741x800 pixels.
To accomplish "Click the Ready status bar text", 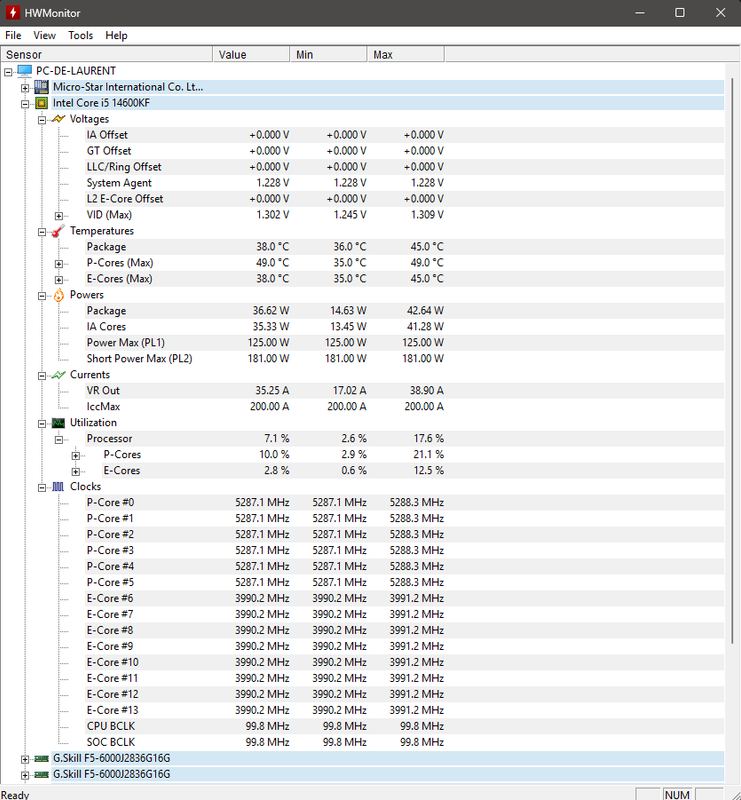I will (15, 794).
